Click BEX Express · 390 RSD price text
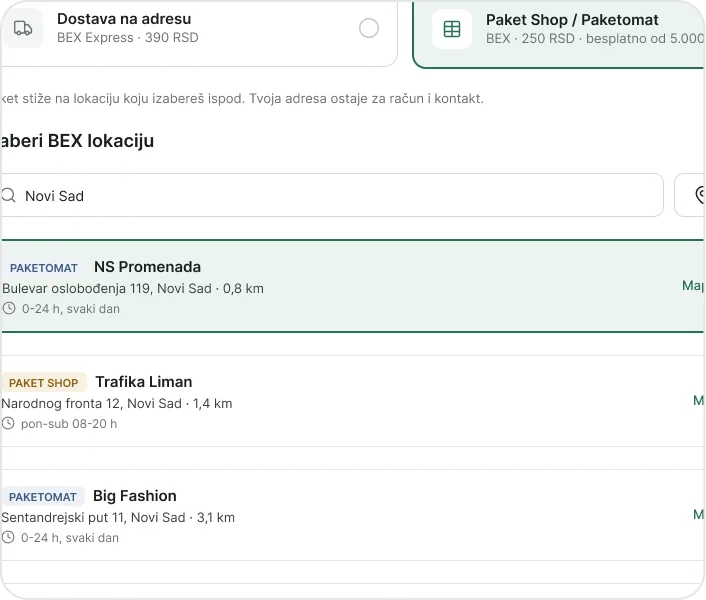Image resolution: width=706 pixels, height=600 pixels. 128,37
